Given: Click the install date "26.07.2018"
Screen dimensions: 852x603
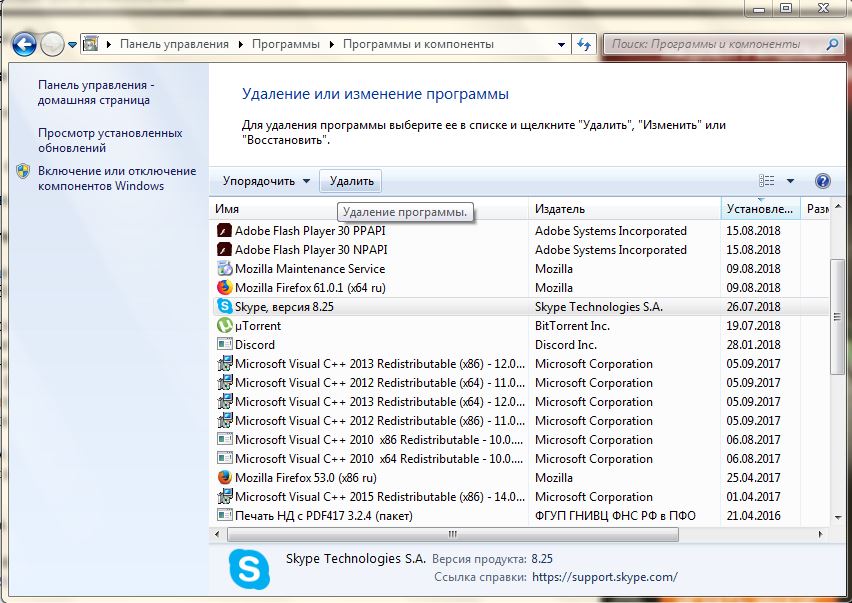Looking at the screenshot, I should pos(753,307).
